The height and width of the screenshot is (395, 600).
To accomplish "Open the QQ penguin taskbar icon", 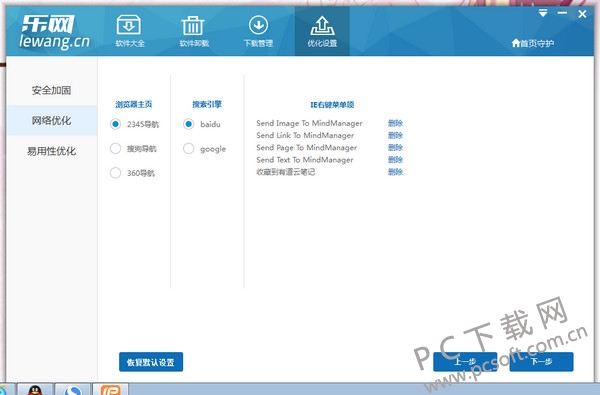I will coord(35,389).
